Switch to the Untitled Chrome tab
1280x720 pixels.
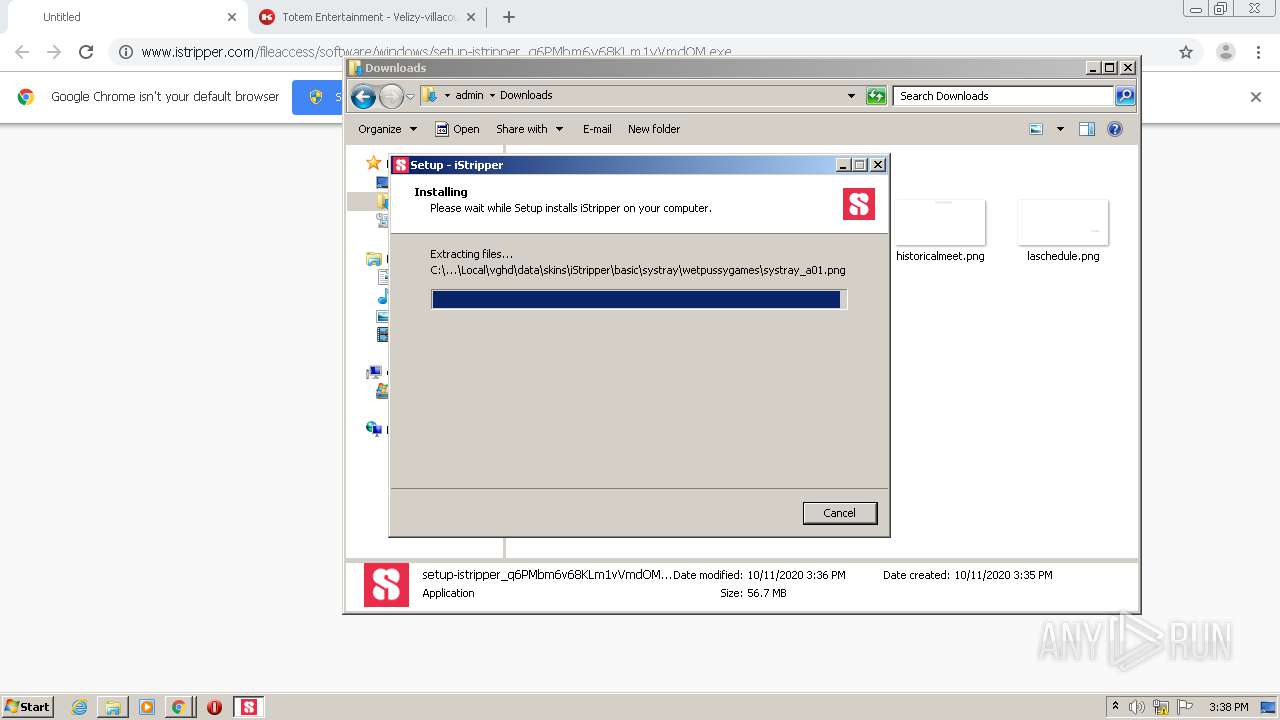pyautogui.click(x=125, y=17)
